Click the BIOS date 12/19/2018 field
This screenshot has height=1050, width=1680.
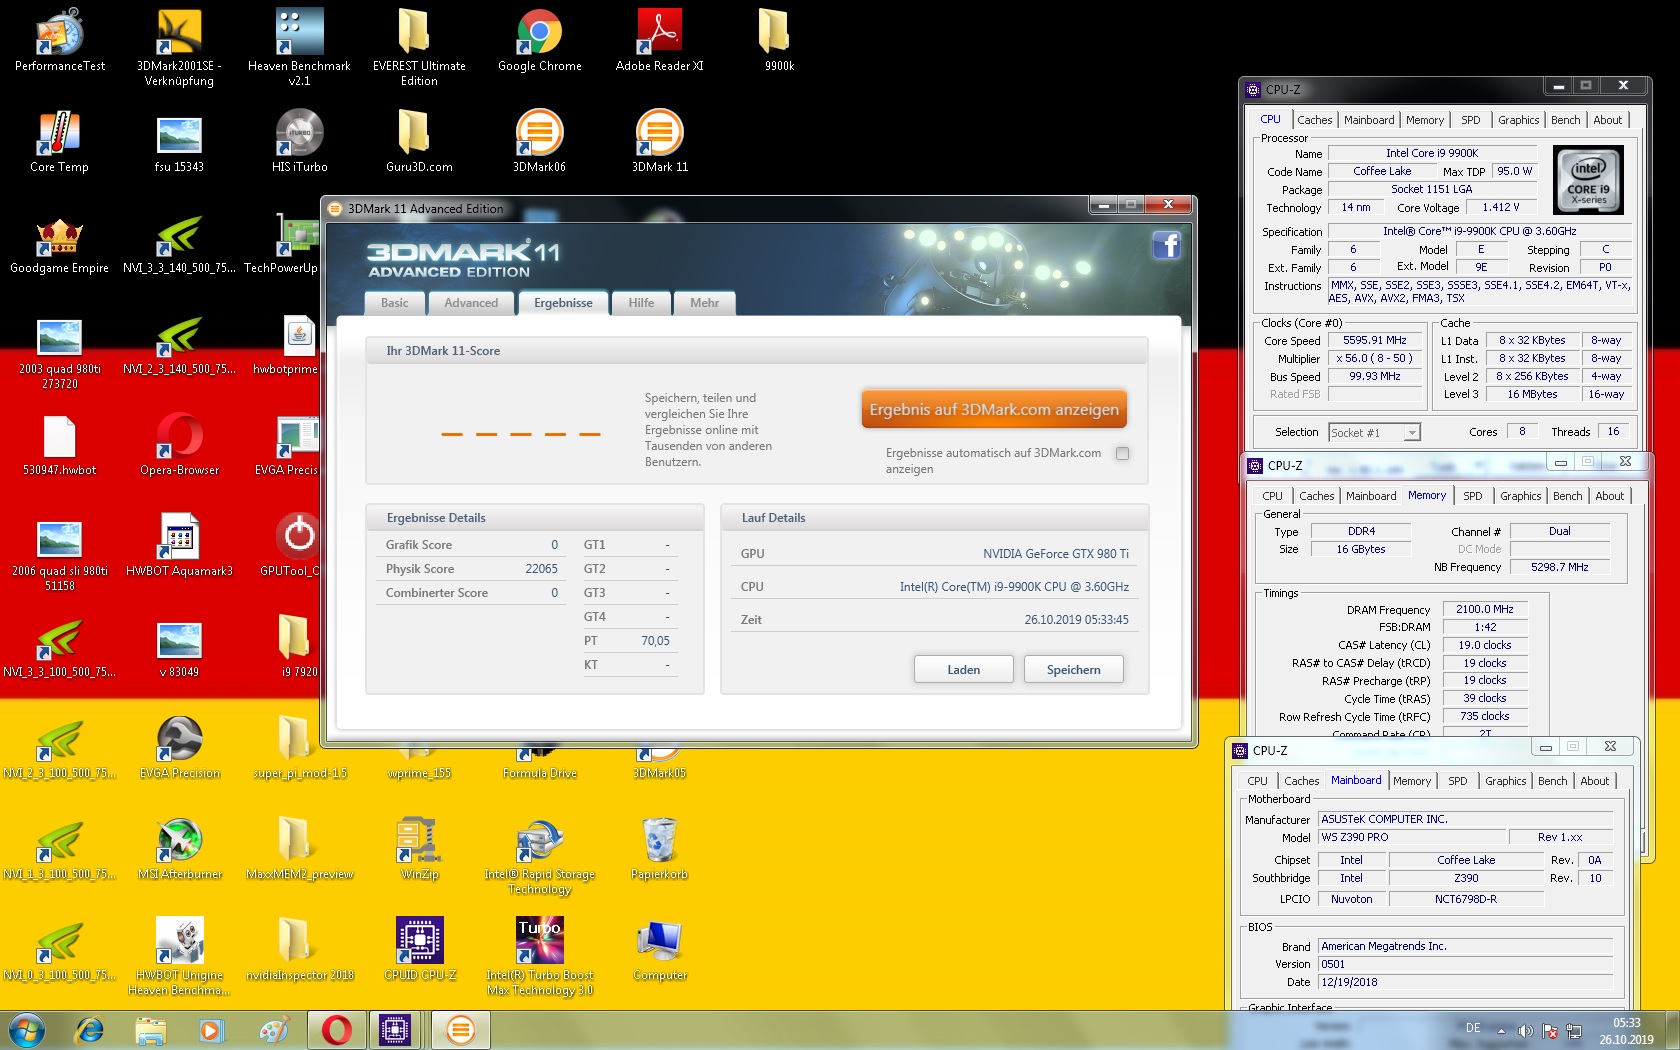point(1465,982)
